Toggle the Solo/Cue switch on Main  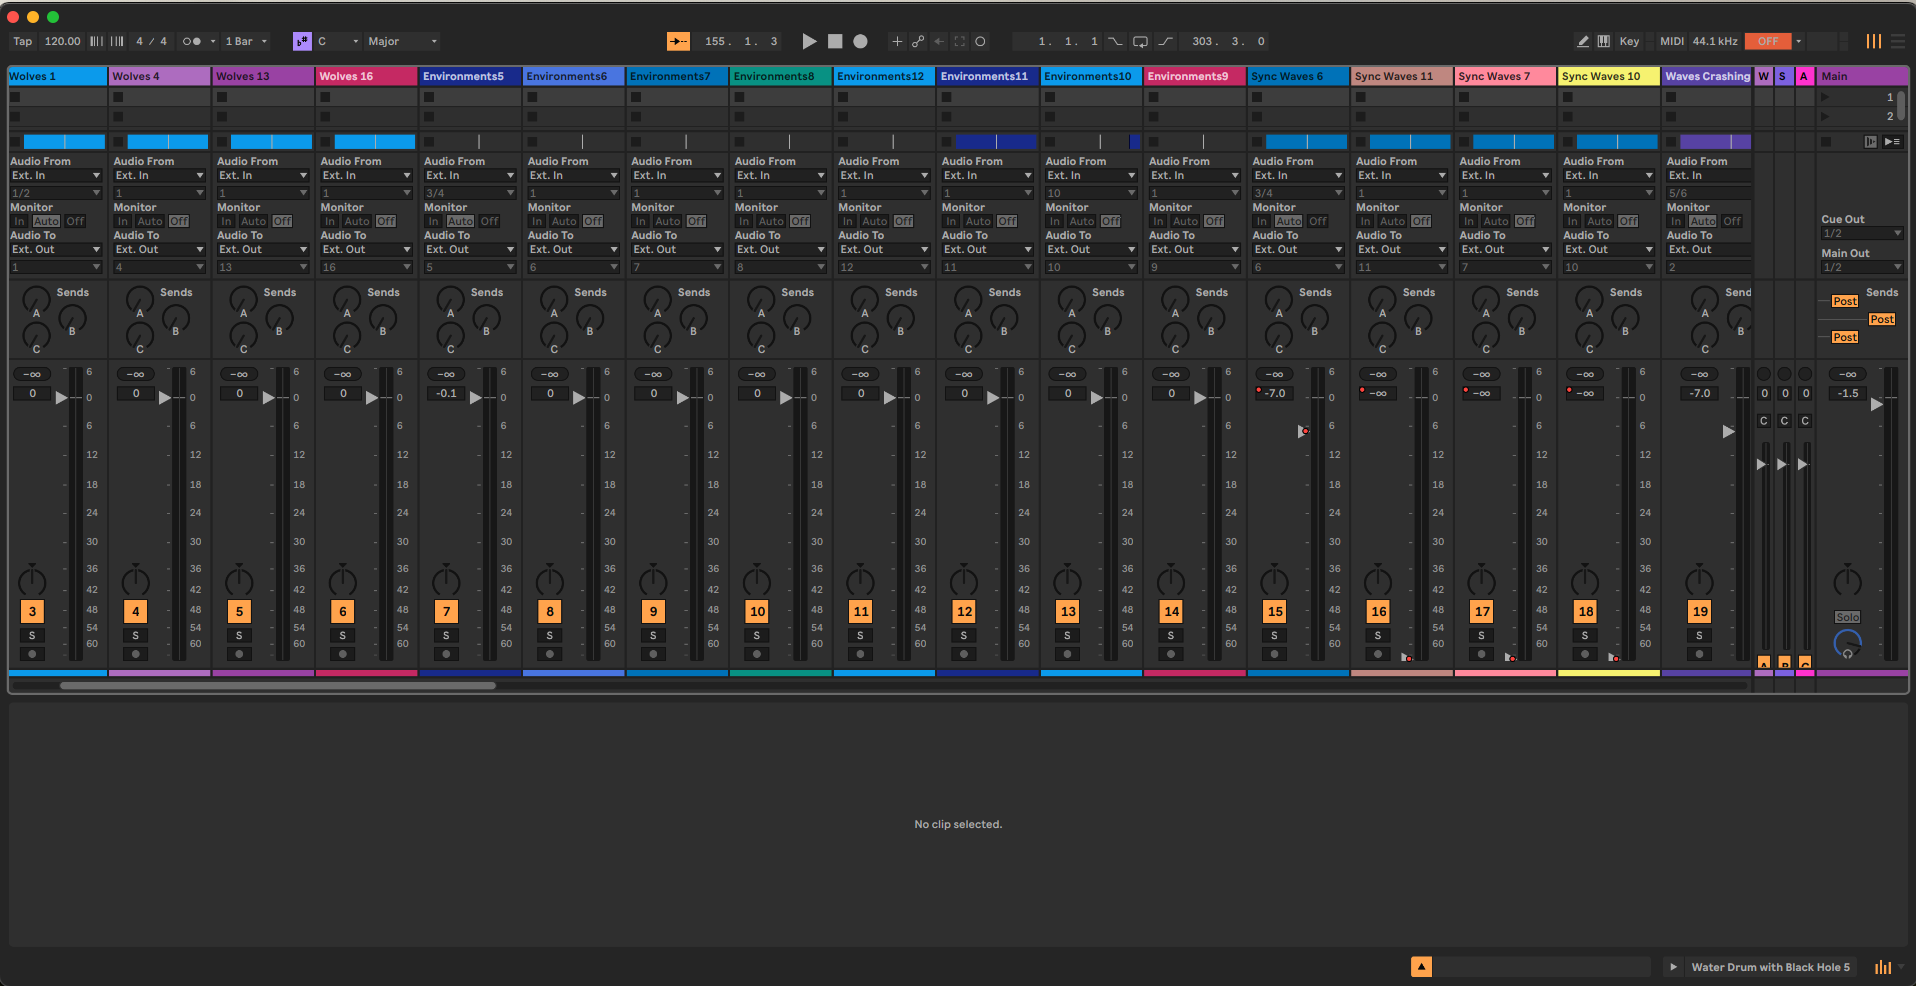click(1847, 617)
